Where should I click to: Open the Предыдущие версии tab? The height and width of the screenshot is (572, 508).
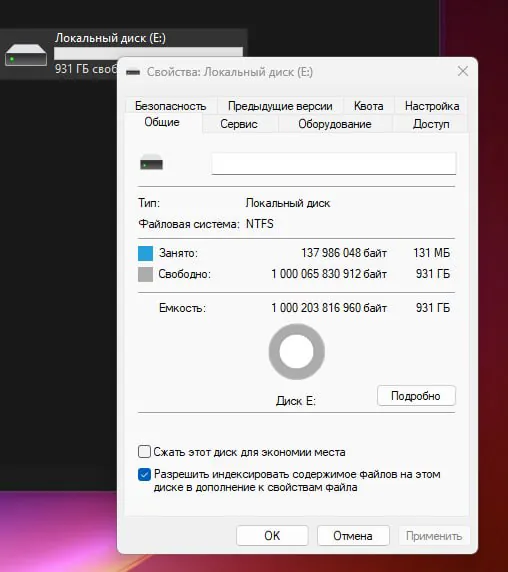point(280,106)
